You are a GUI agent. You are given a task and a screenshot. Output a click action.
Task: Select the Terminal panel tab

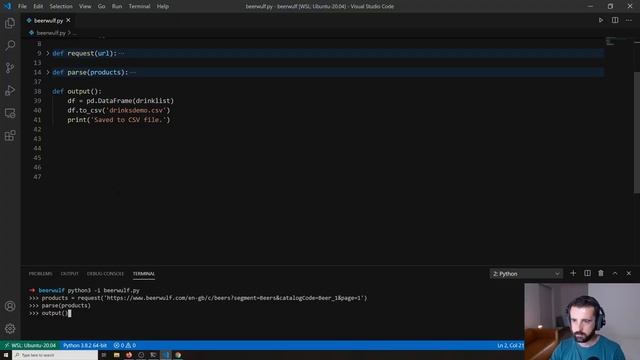(144, 273)
